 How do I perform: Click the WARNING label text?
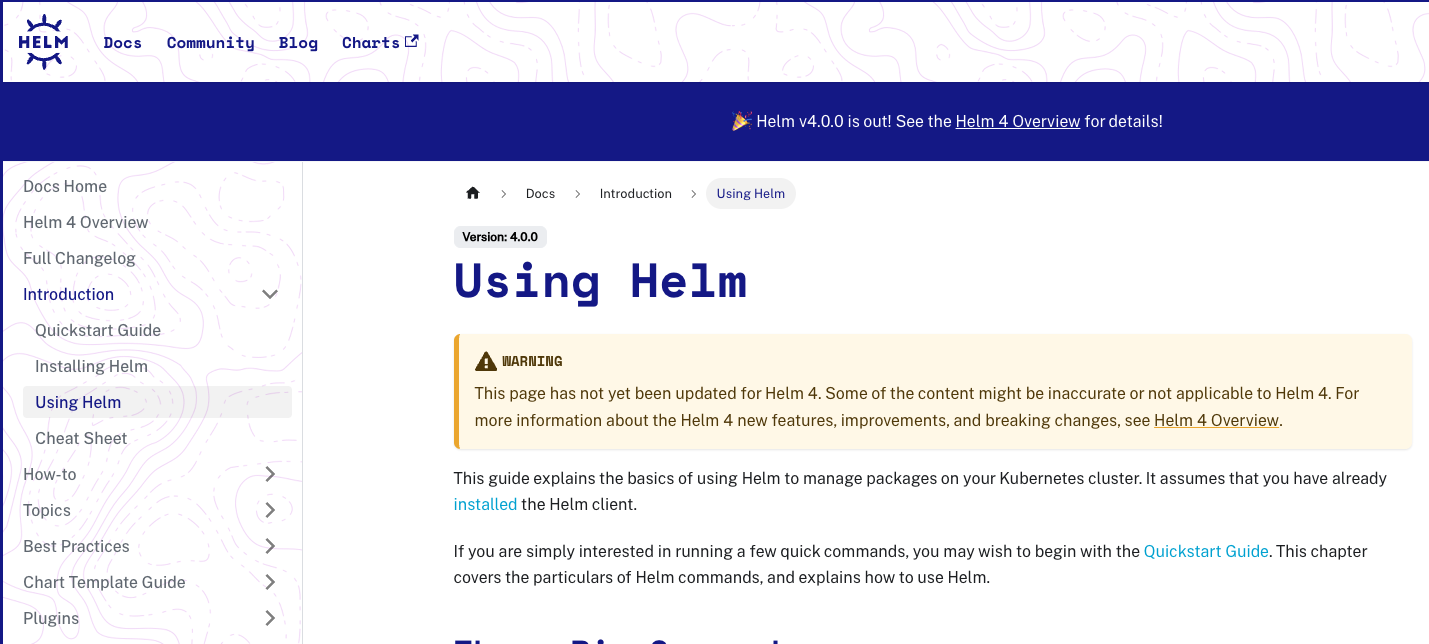[x=532, y=361]
